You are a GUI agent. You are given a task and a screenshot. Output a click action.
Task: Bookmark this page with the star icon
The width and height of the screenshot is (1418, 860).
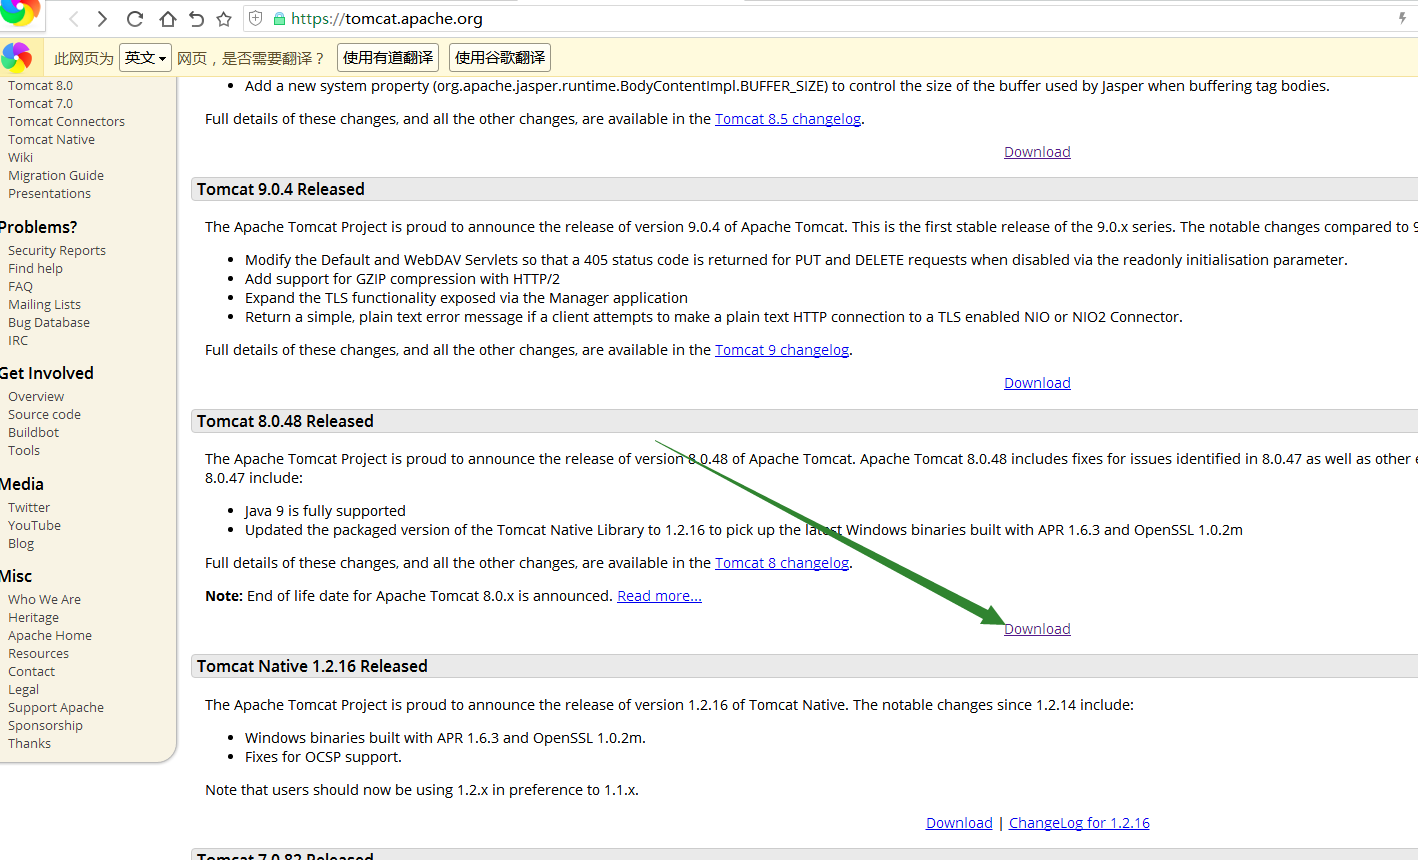click(x=224, y=19)
